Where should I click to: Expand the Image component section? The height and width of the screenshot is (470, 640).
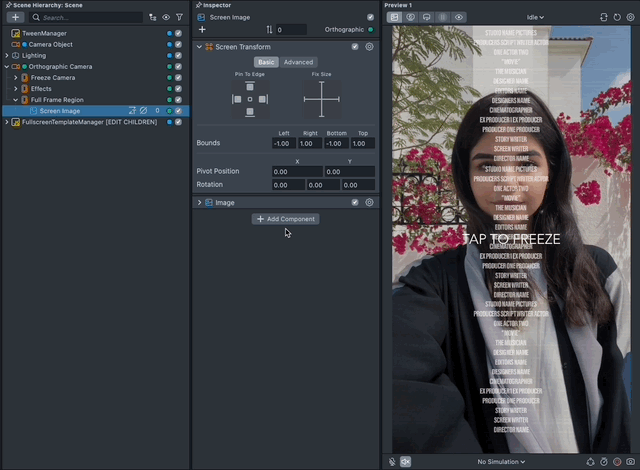coord(199,202)
